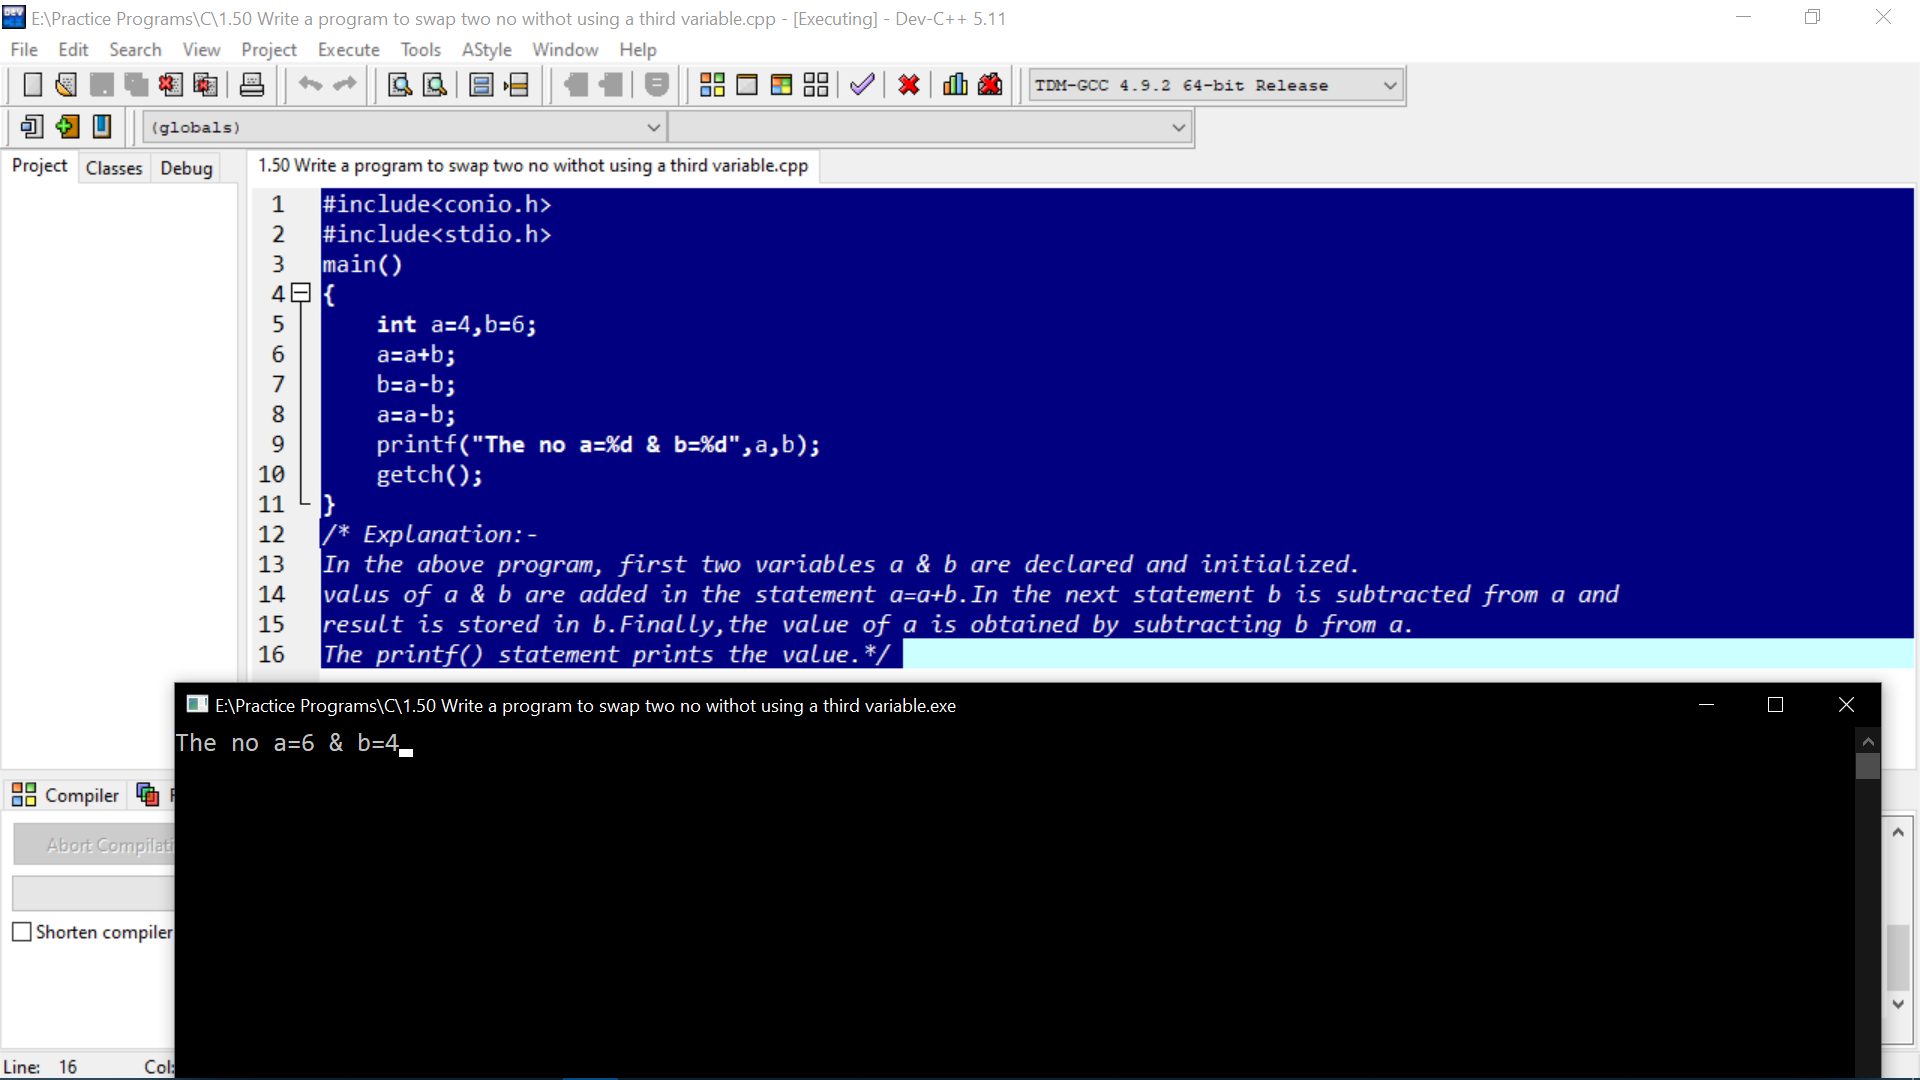1920x1080 pixels.
Task: Click the Profile Analysis bar chart icon
Action: [955, 85]
